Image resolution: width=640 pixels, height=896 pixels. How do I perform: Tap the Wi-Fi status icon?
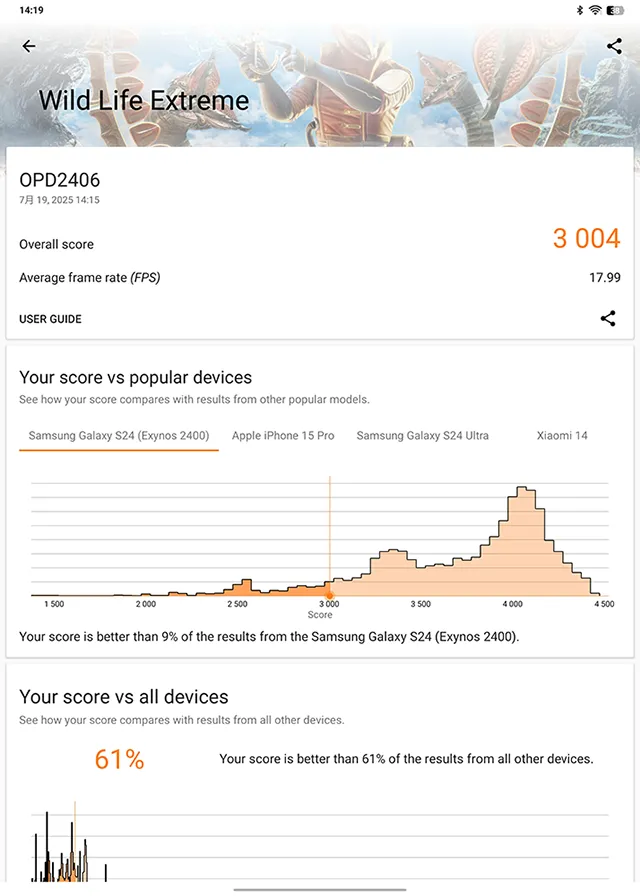pyautogui.click(x=595, y=10)
